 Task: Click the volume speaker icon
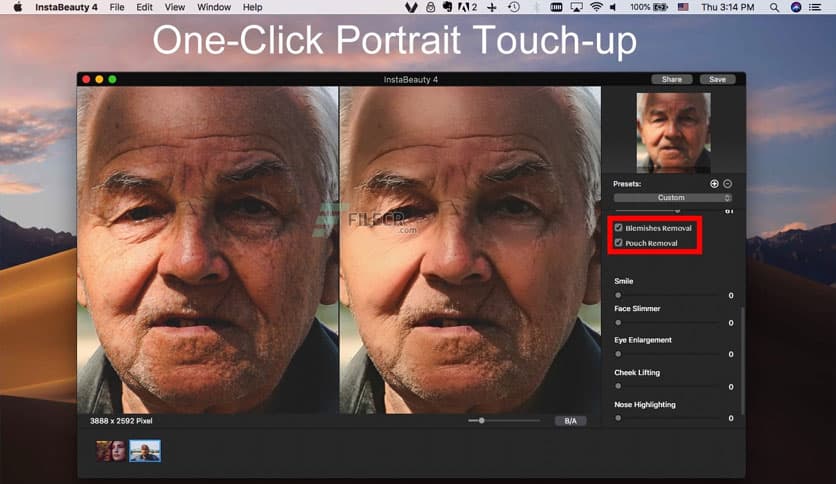(613, 7)
